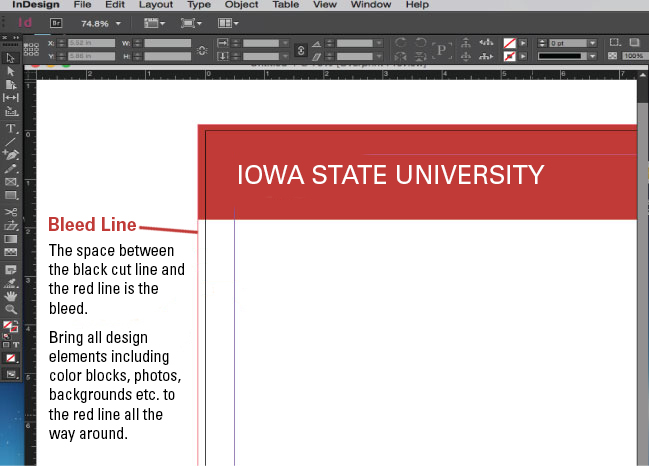
Task: Click the fill color swatch in control bar
Action: tap(510, 43)
